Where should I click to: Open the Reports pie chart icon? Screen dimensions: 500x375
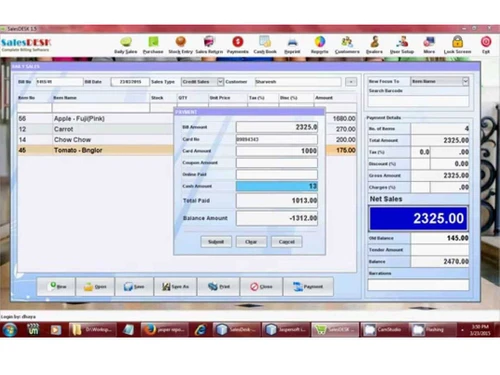click(x=320, y=45)
